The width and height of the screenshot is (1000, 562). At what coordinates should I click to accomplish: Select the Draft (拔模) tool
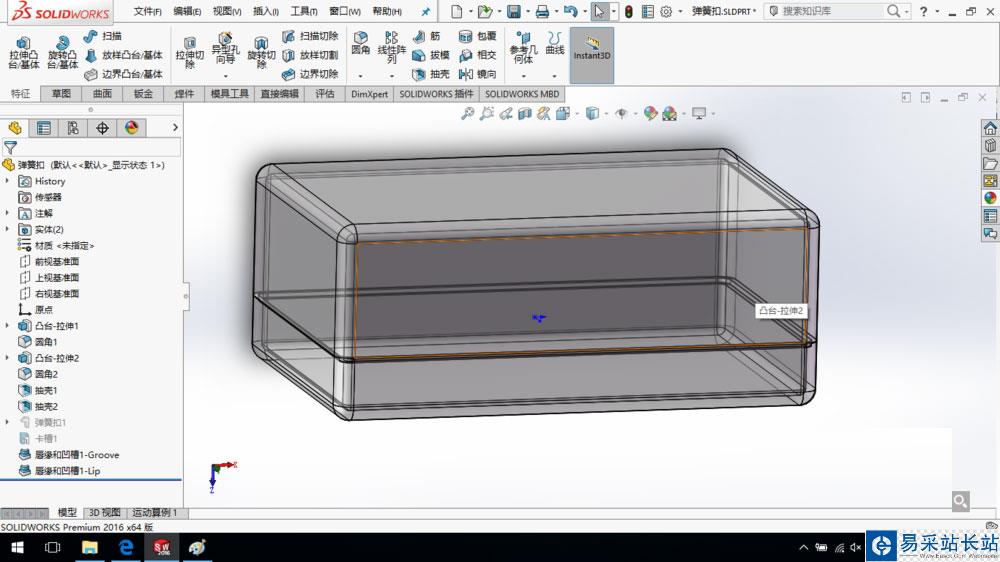tap(430, 55)
